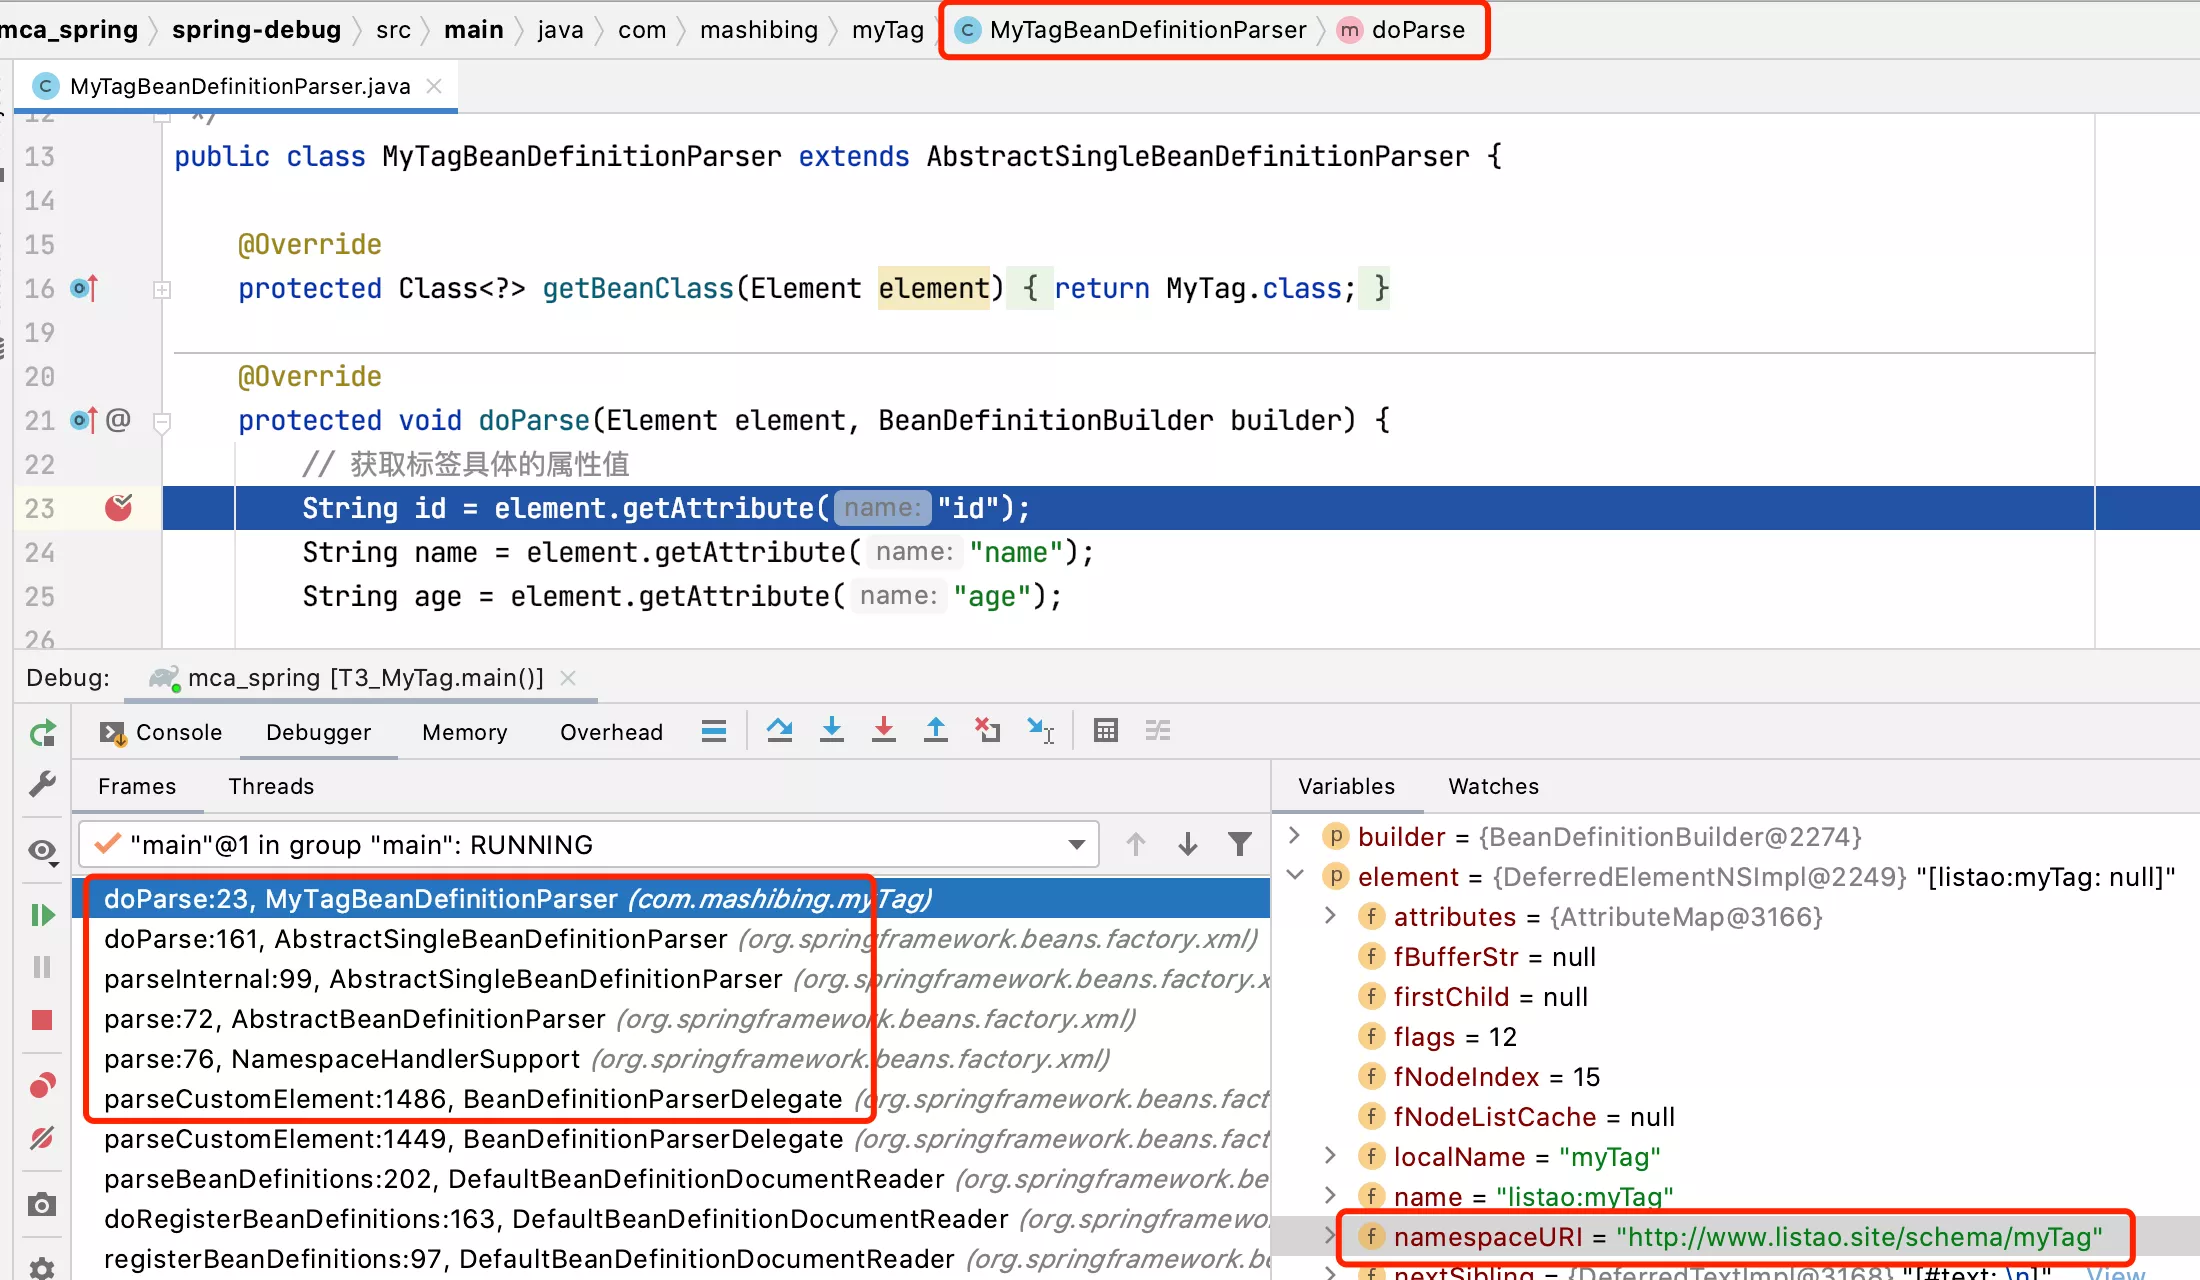Click the @ annotation gutter icon on line 21

[118, 420]
